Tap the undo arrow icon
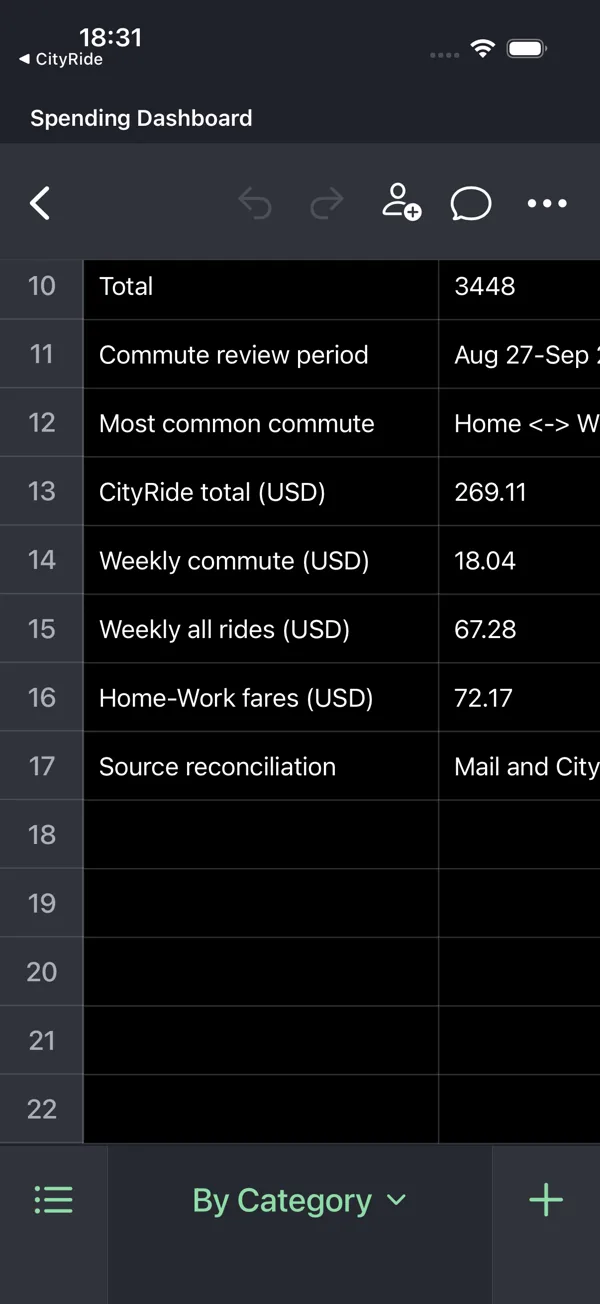 255,204
